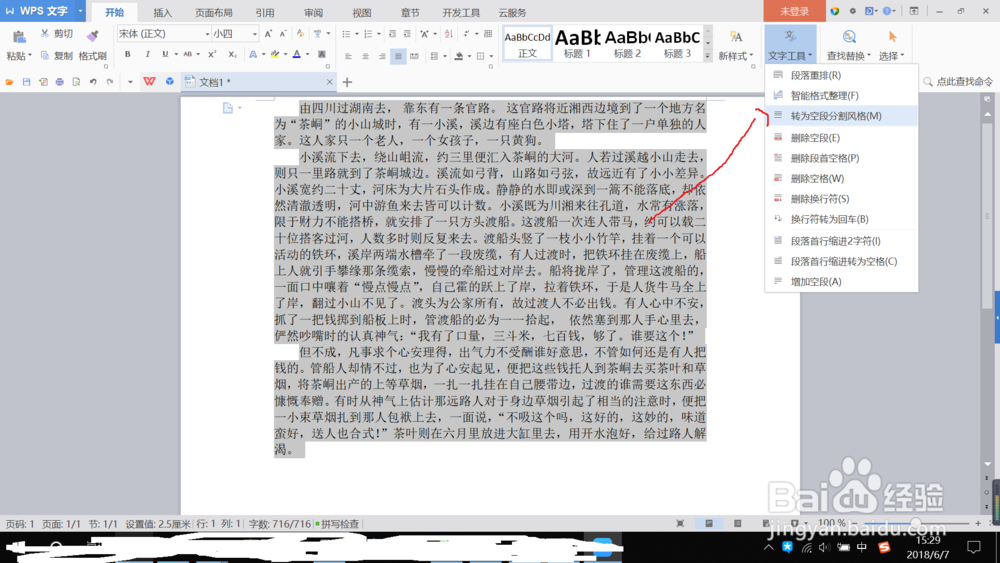Image resolution: width=1000 pixels, height=563 pixels.
Task: Open the font size box 小四
Action: pyautogui.click(x=235, y=34)
